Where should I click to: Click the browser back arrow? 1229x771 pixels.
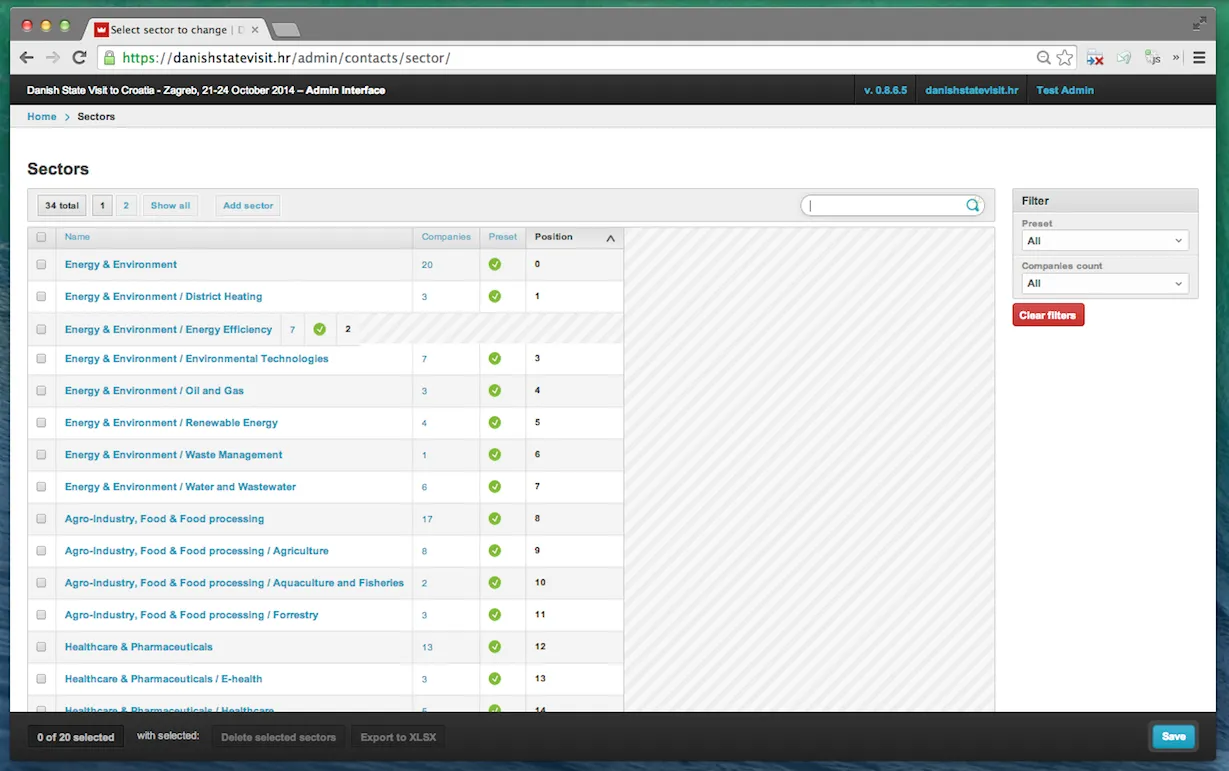[x=27, y=58]
